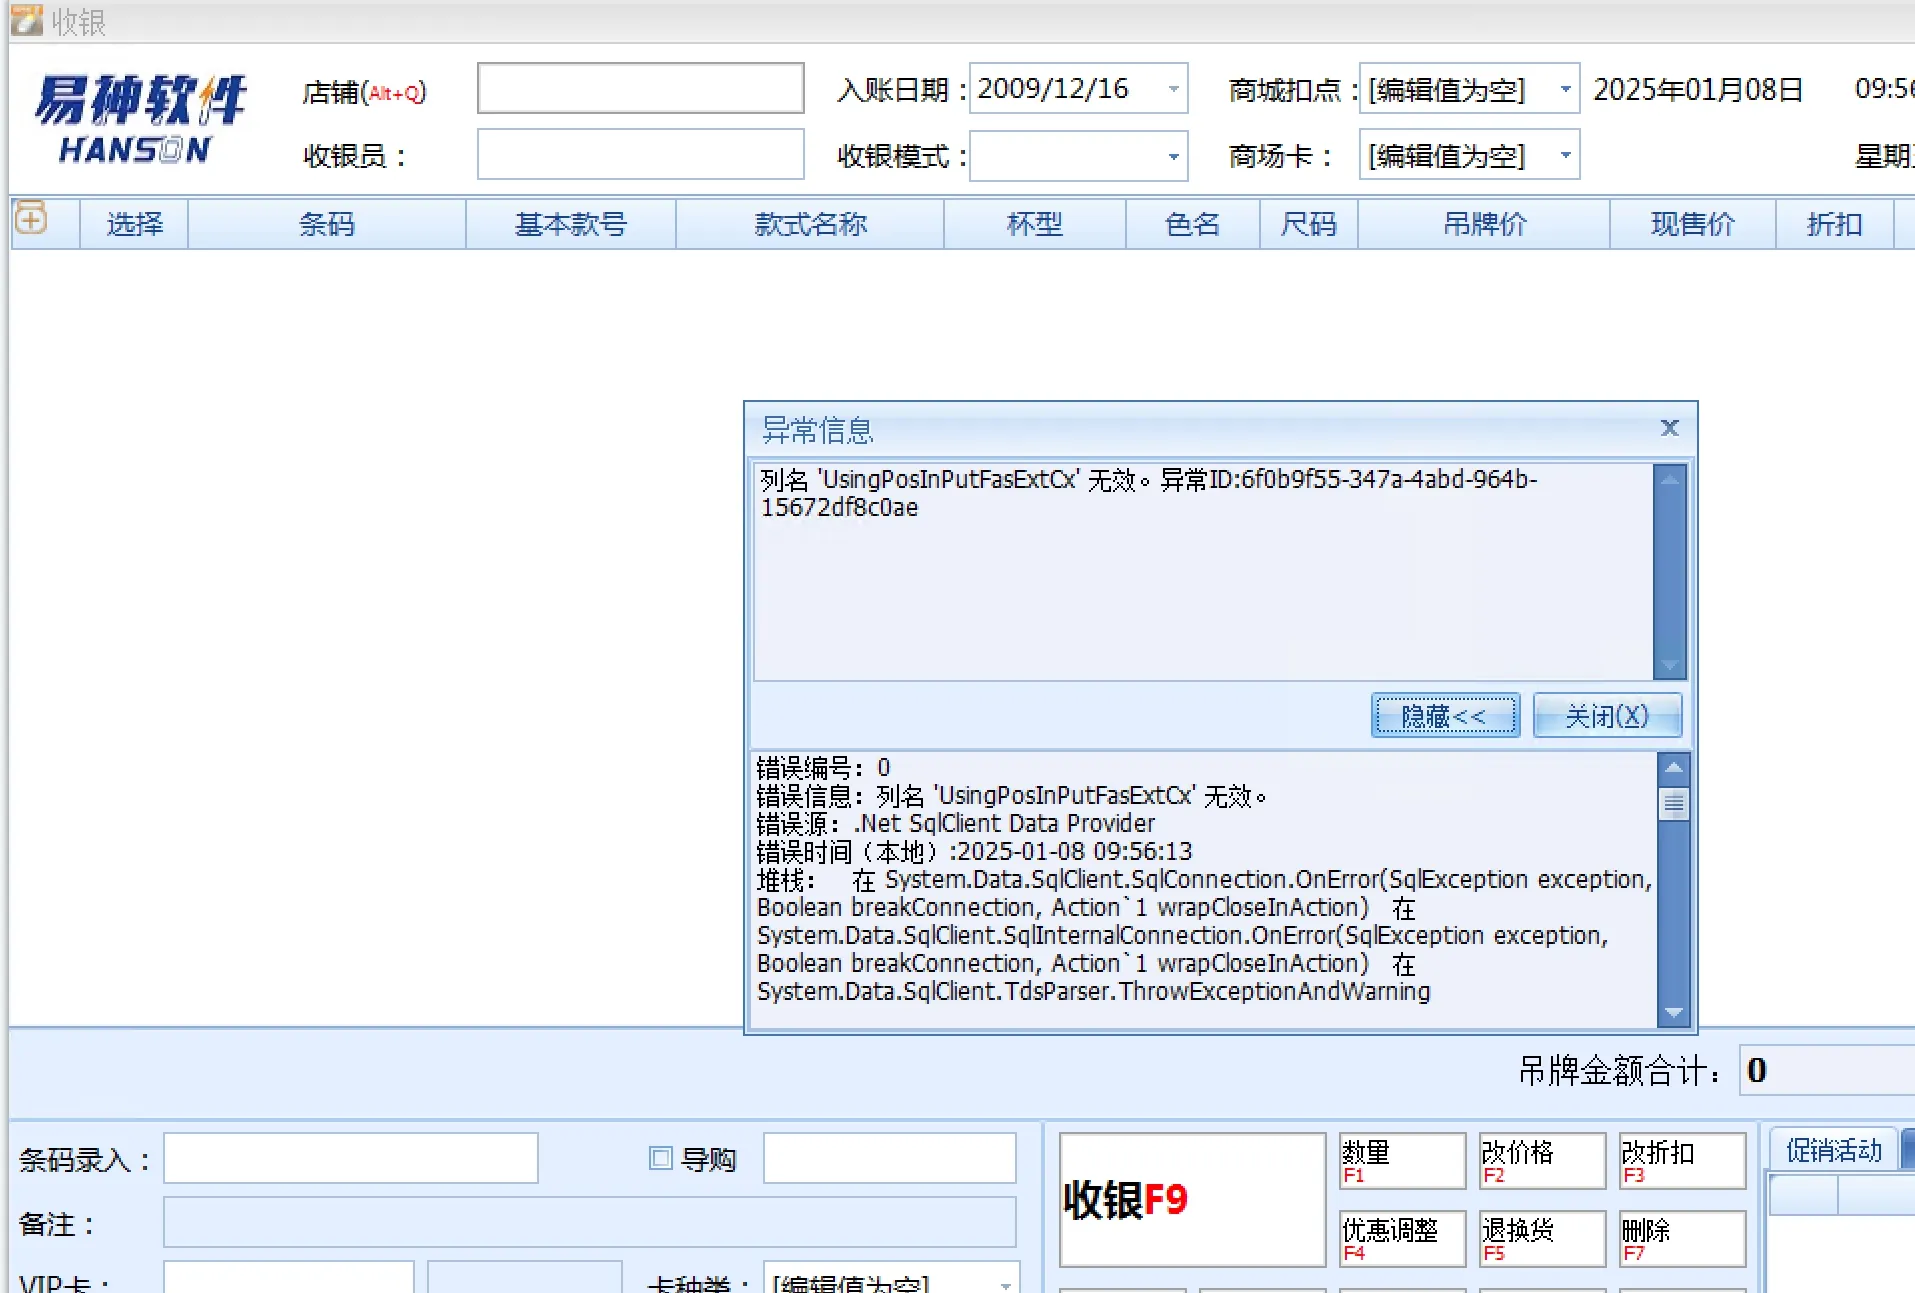The image size is (1915, 1293).
Task: Sort by the 吊牌价 column header
Action: point(1484,224)
